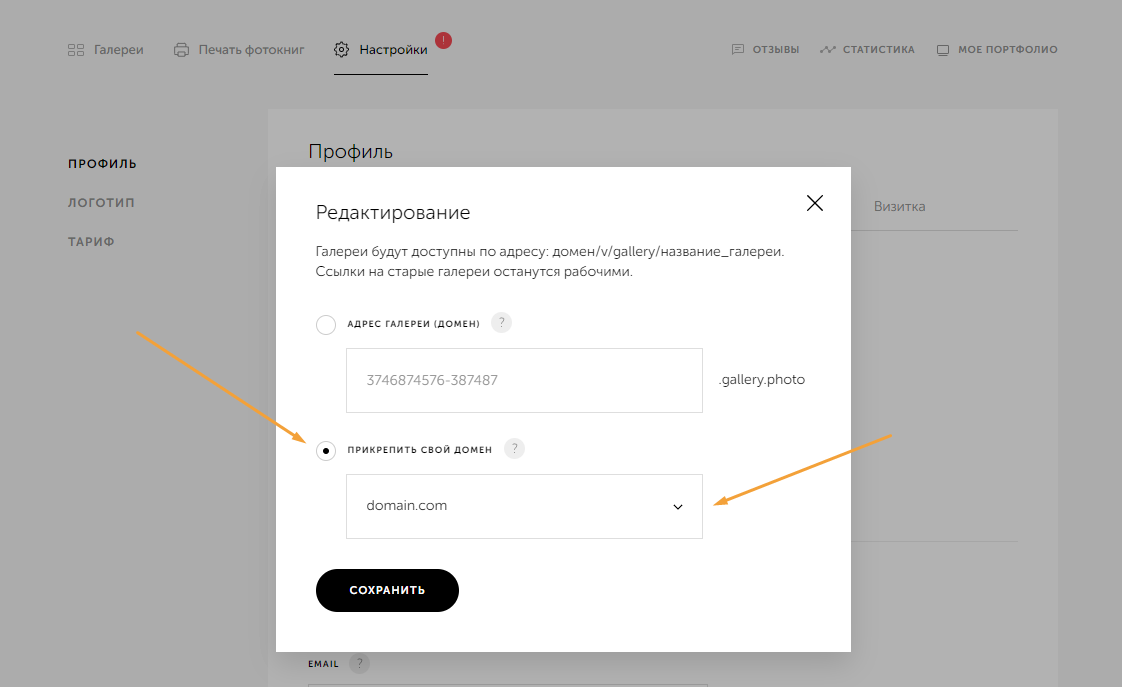Close the Редактирование dialog with X
1122x687 pixels.
(814, 203)
